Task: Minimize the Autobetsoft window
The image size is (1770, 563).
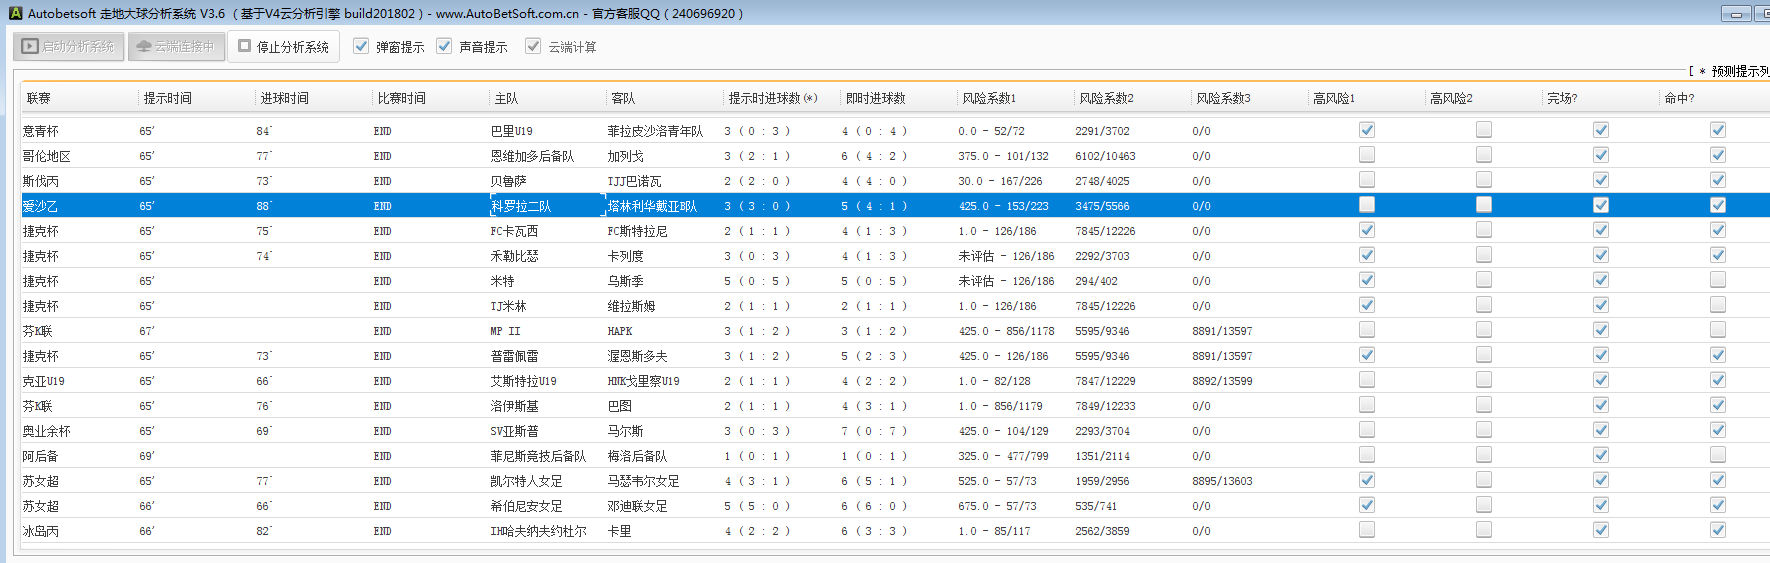Action: 1735,13
